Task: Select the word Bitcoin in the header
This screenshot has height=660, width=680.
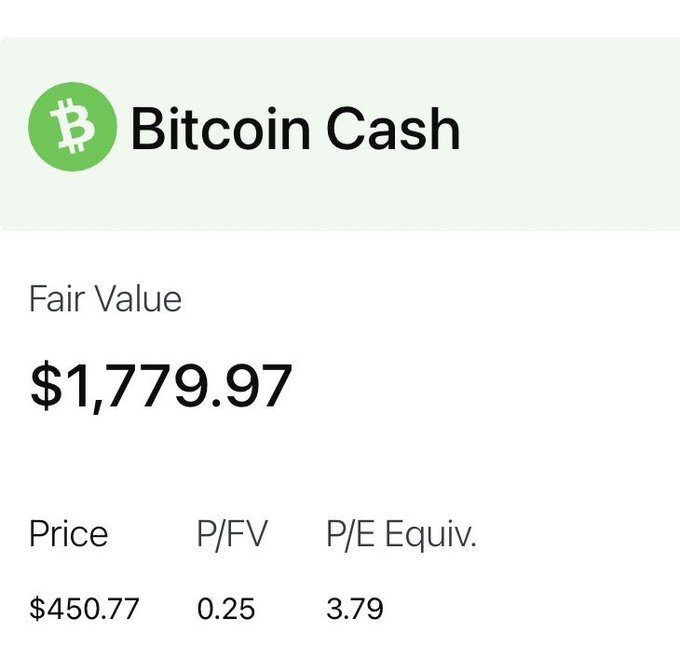Action: click(x=221, y=128)
